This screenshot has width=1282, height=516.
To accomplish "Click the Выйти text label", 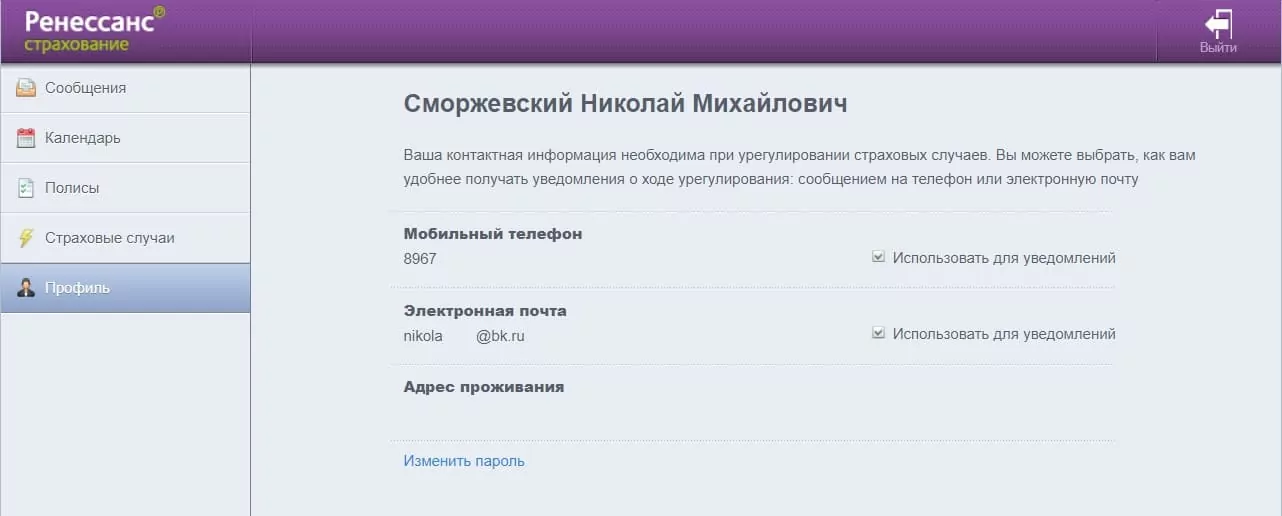I will coord(1218,47).
